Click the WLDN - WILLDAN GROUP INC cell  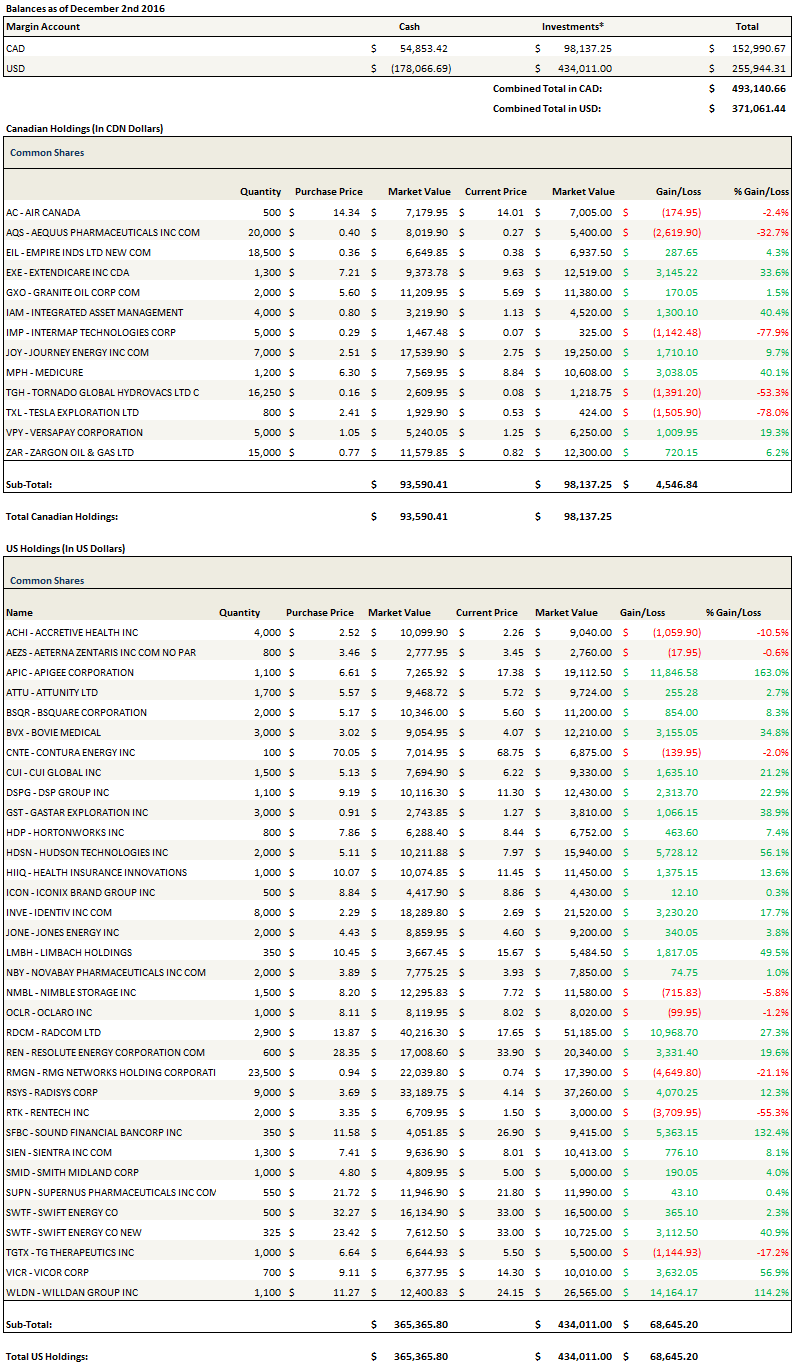coord(70,1292)
